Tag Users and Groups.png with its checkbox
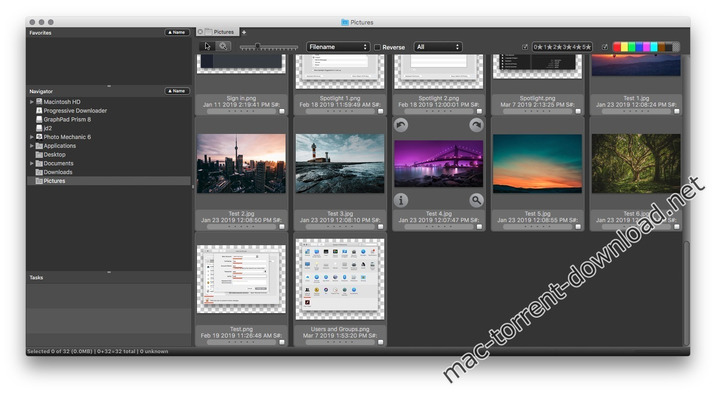 pos(380,342)
